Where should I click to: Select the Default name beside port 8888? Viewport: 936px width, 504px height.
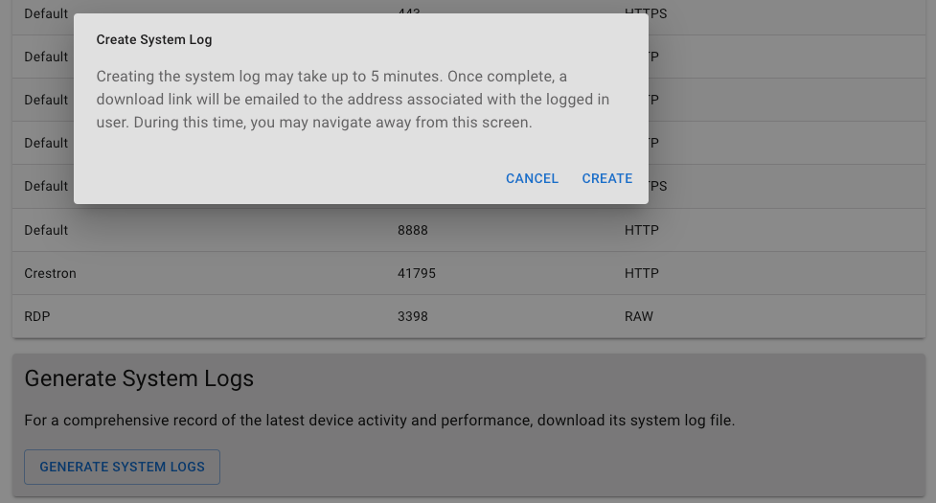(x=46, y=230)
